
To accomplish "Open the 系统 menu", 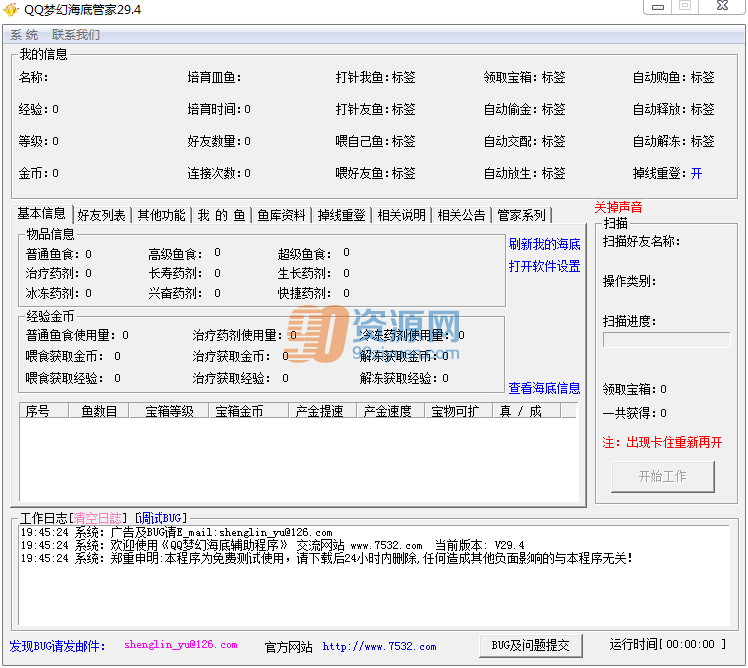I will (x=24, y=35).
